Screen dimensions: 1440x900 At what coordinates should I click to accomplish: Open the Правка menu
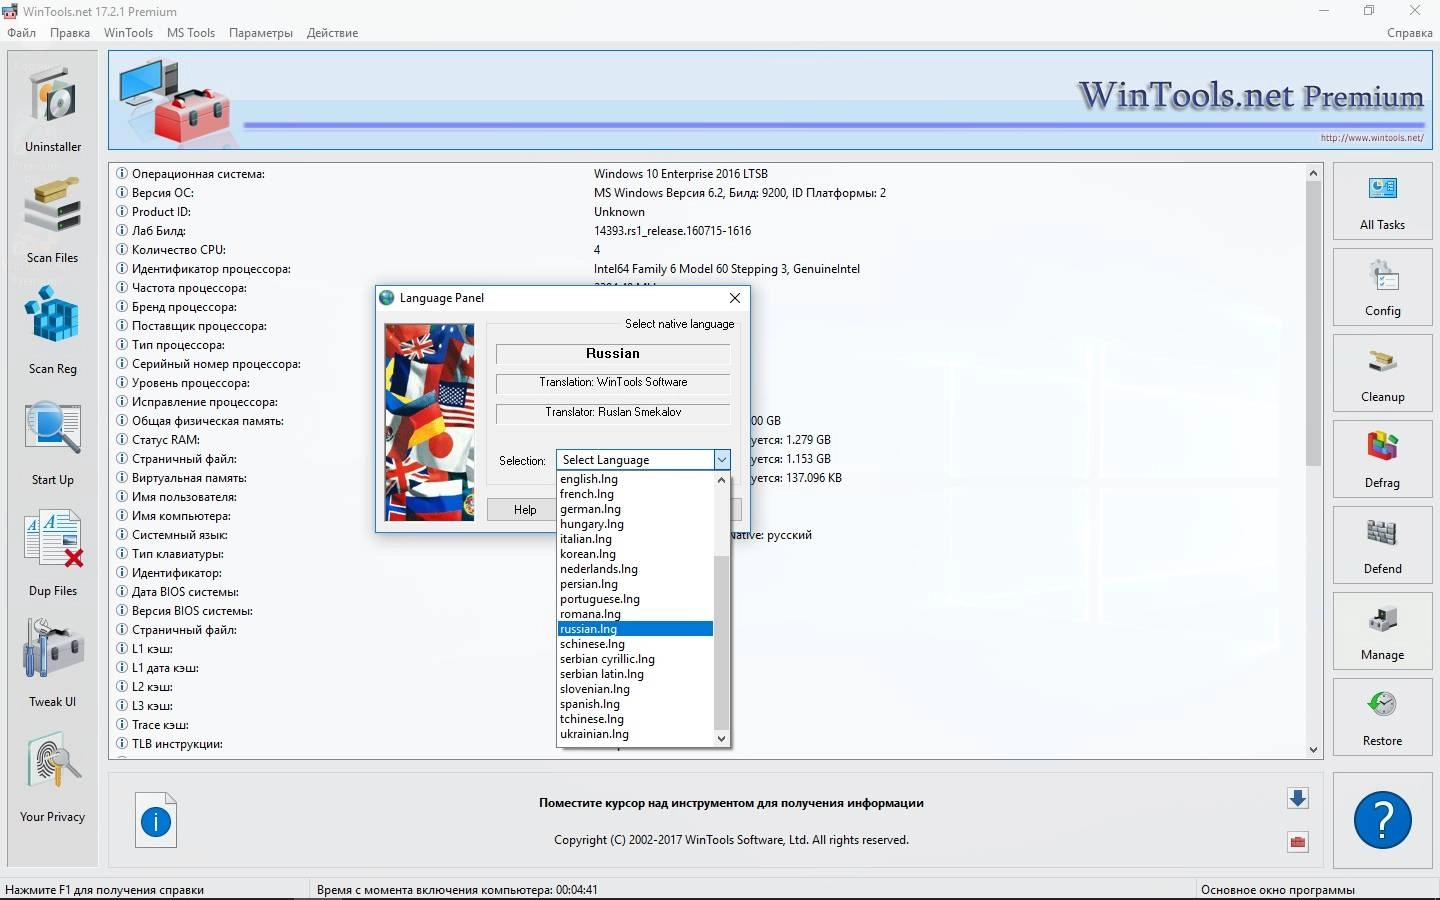click(x=70, y=32)
